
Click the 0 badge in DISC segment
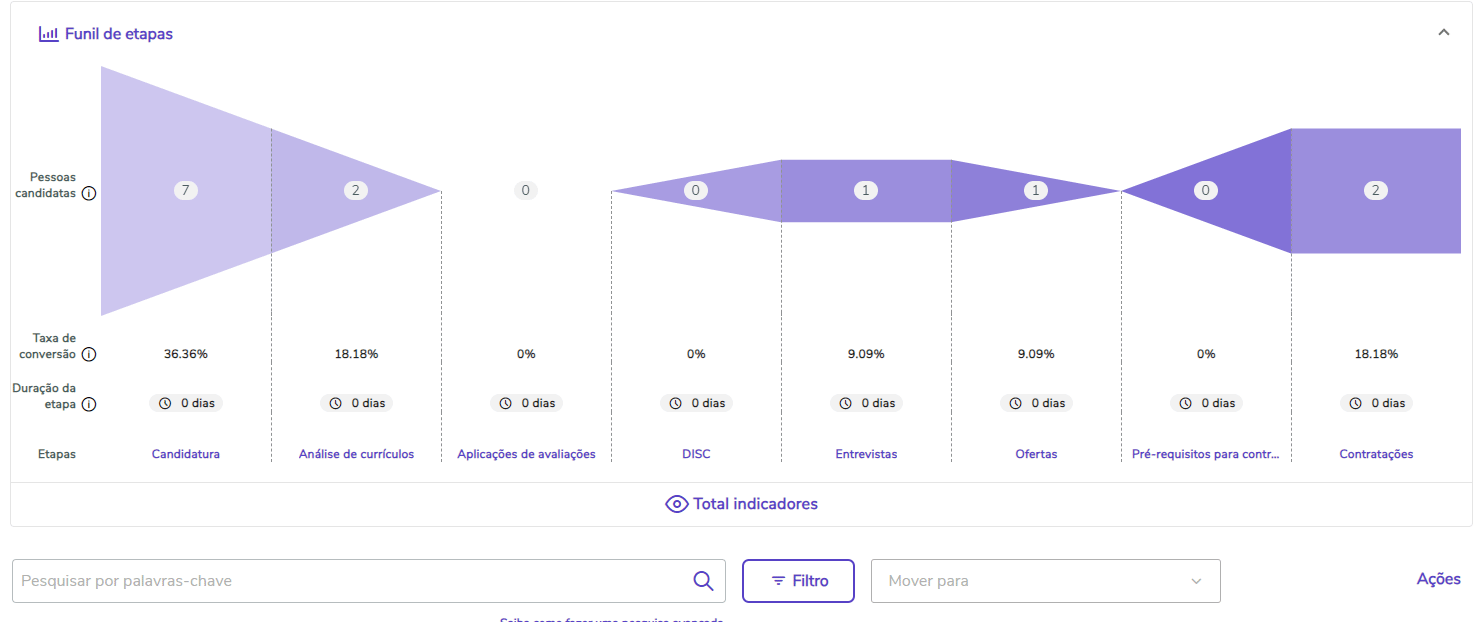pos(696,190)
